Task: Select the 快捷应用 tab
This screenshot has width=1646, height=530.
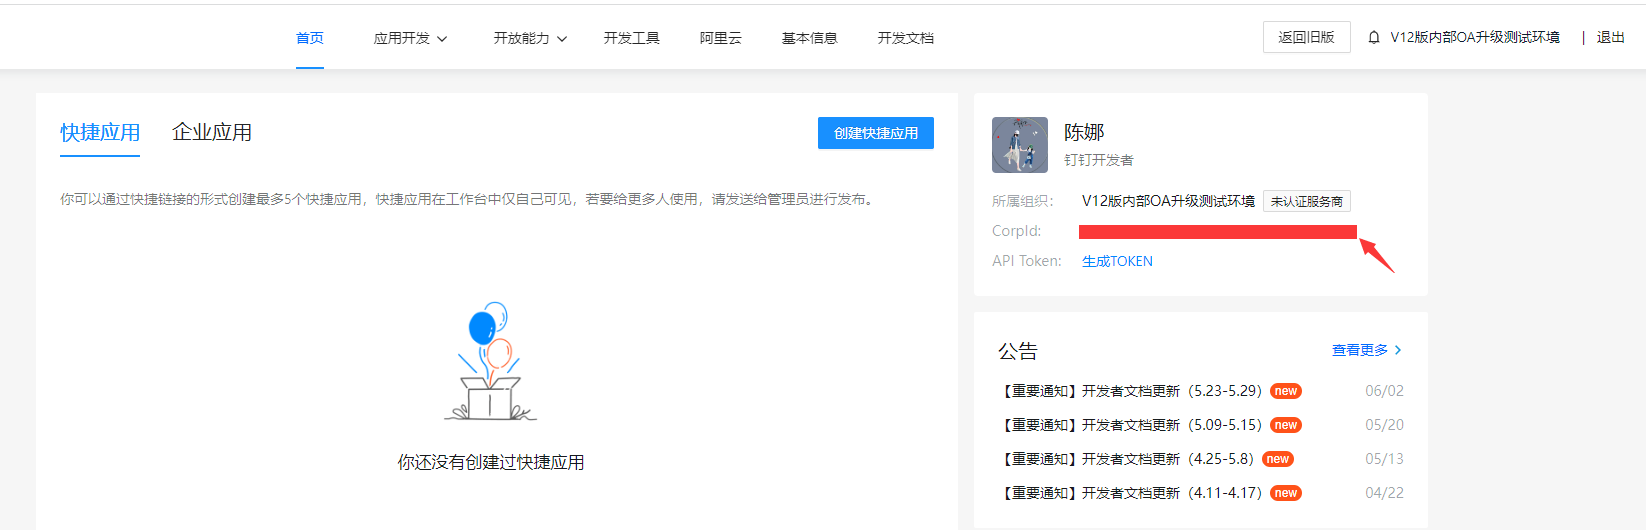Action: tap(100, 133)
